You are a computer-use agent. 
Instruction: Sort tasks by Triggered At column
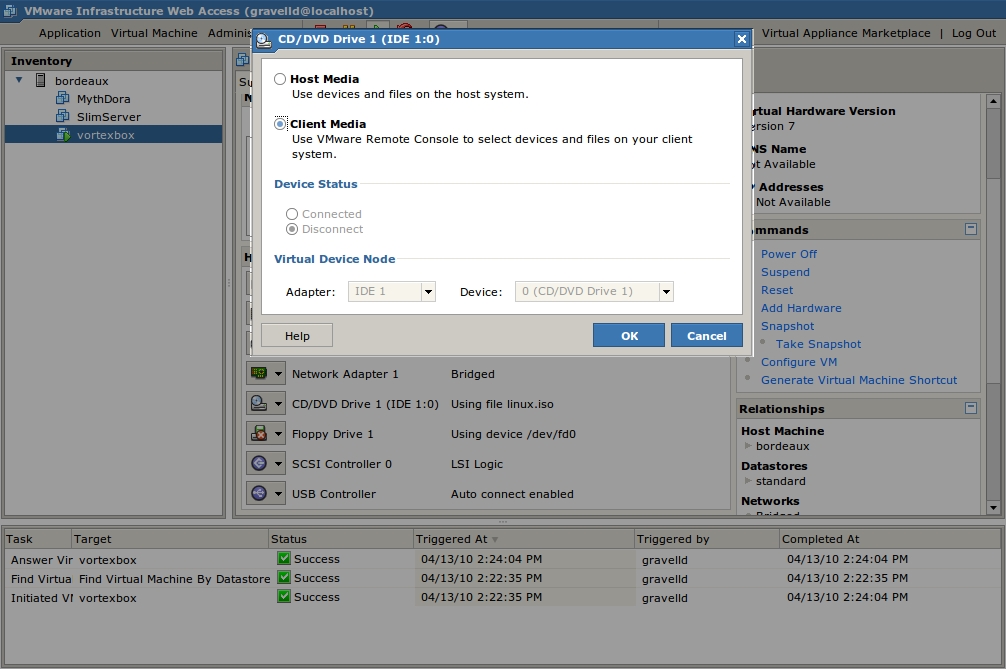coord(524,539)
